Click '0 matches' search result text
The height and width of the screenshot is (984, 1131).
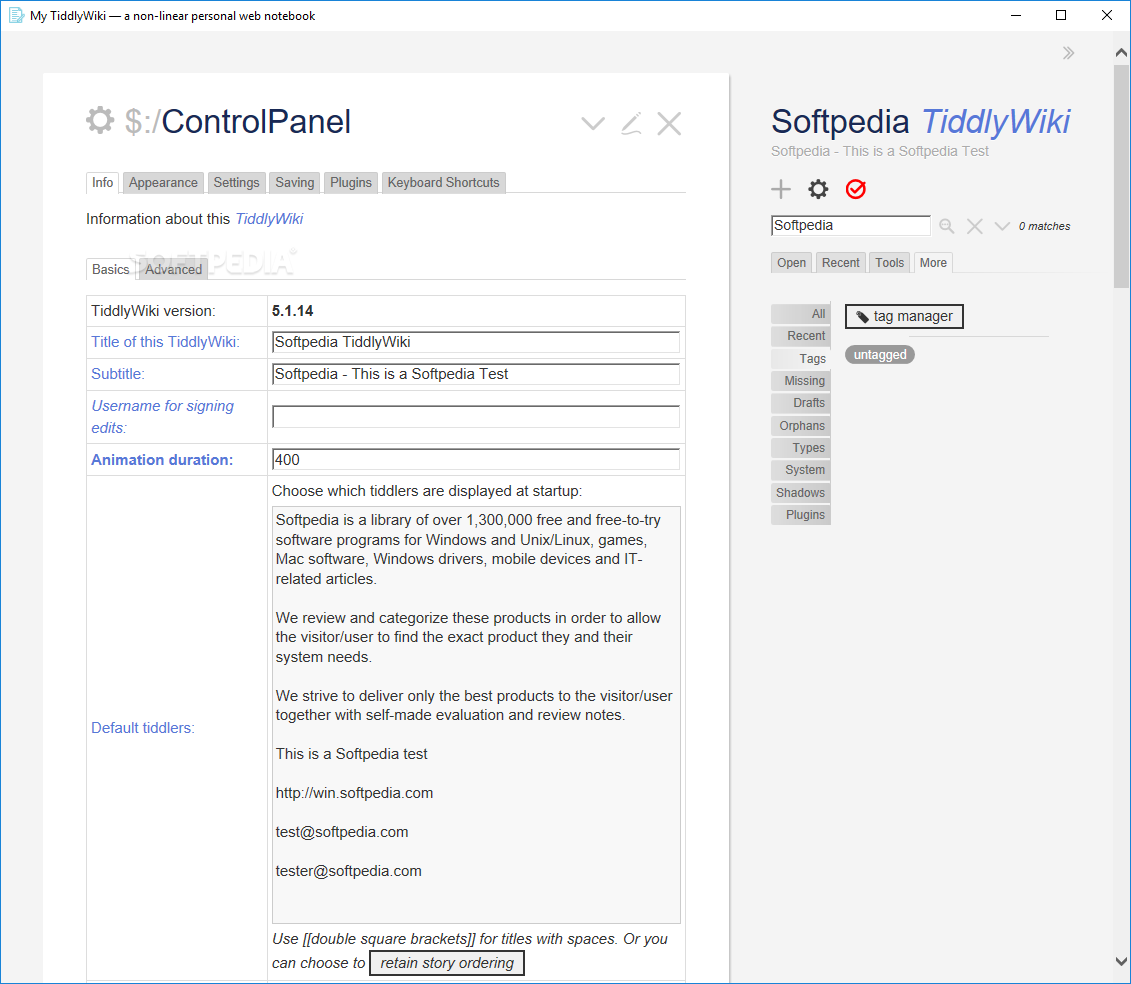coord(1044,227)
